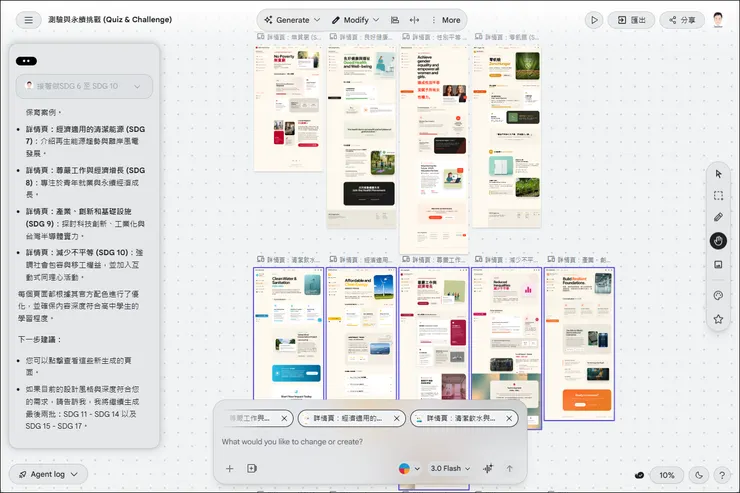Open the More menu
This screenshot has height=493, width=740.
tap(446, 20)
